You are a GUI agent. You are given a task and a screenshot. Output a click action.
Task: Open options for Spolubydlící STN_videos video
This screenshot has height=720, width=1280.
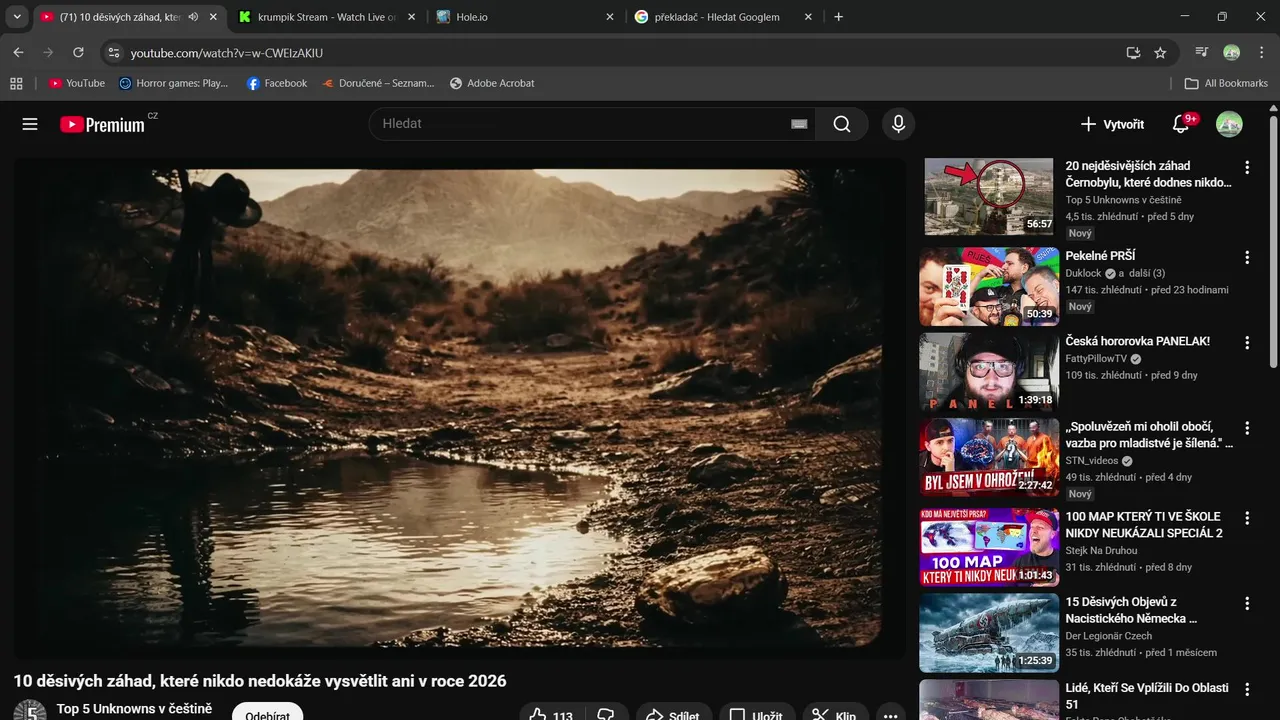click(1246, 428)
